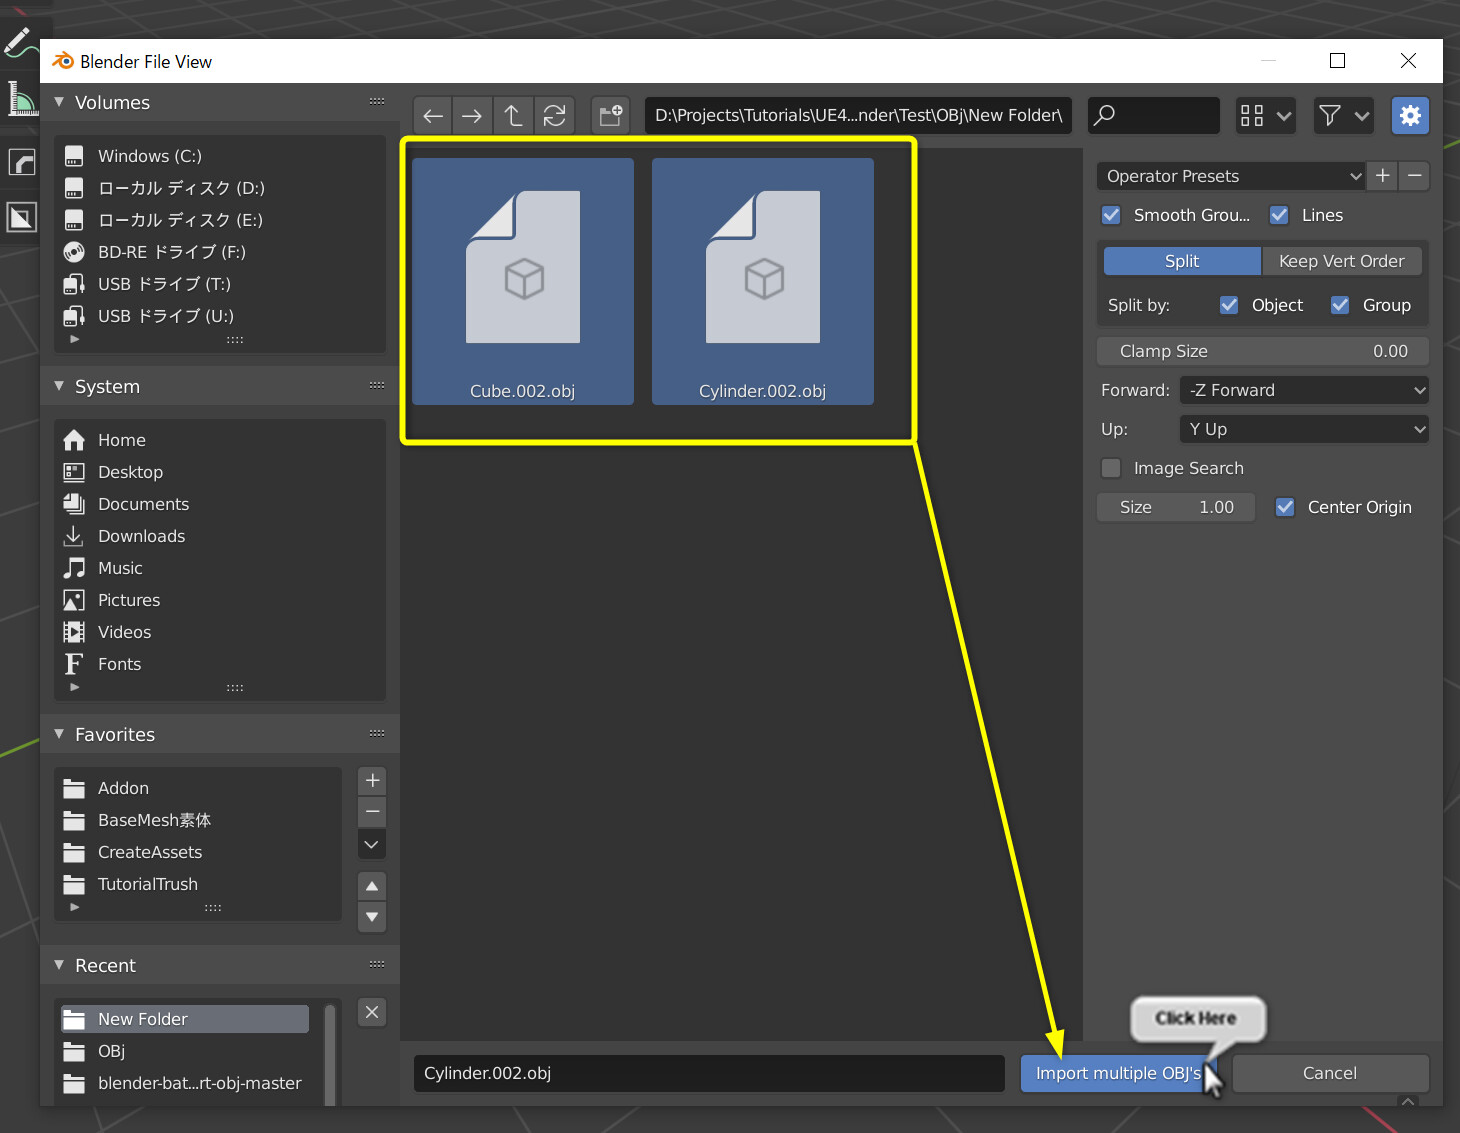Screen dimensions: 1460x1133
Task: Select the Bevel tool in Blender toolbar
Action: (x=20, y=162)
